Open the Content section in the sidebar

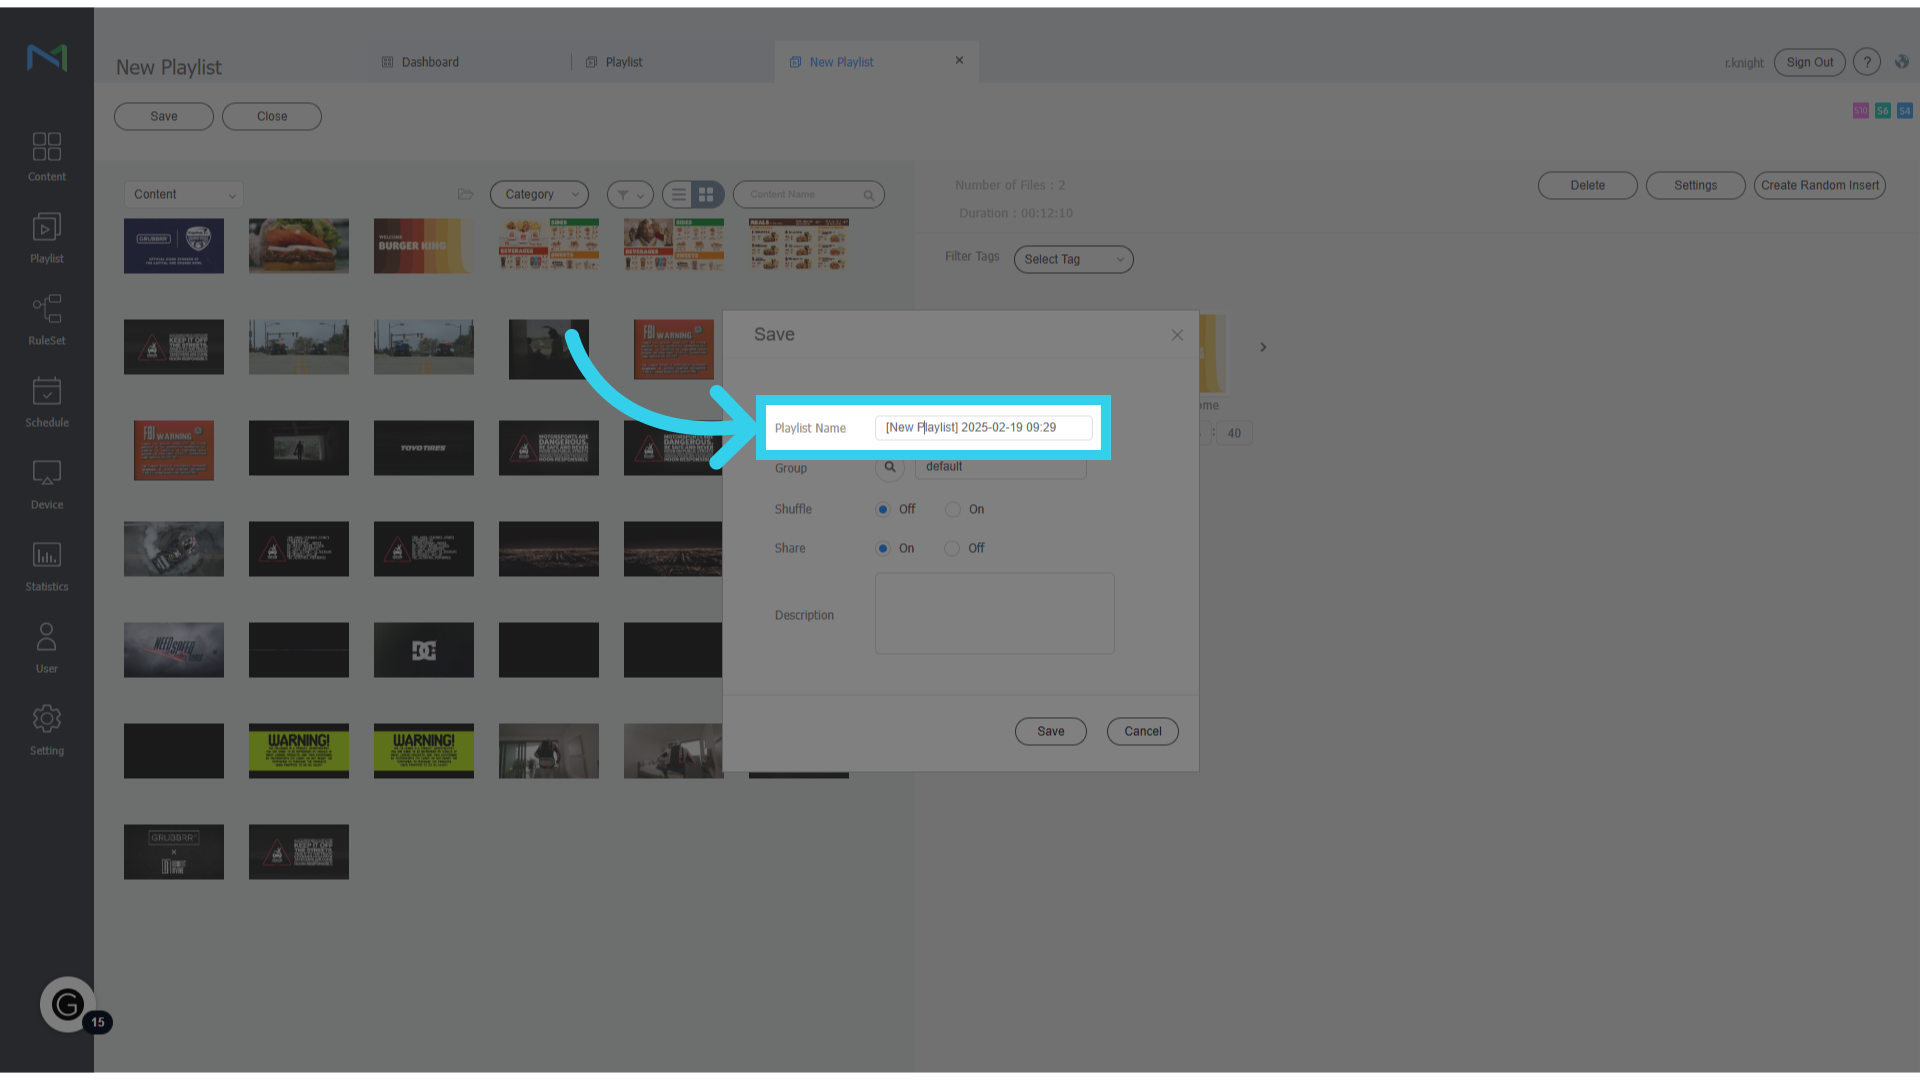pos(47,157)
